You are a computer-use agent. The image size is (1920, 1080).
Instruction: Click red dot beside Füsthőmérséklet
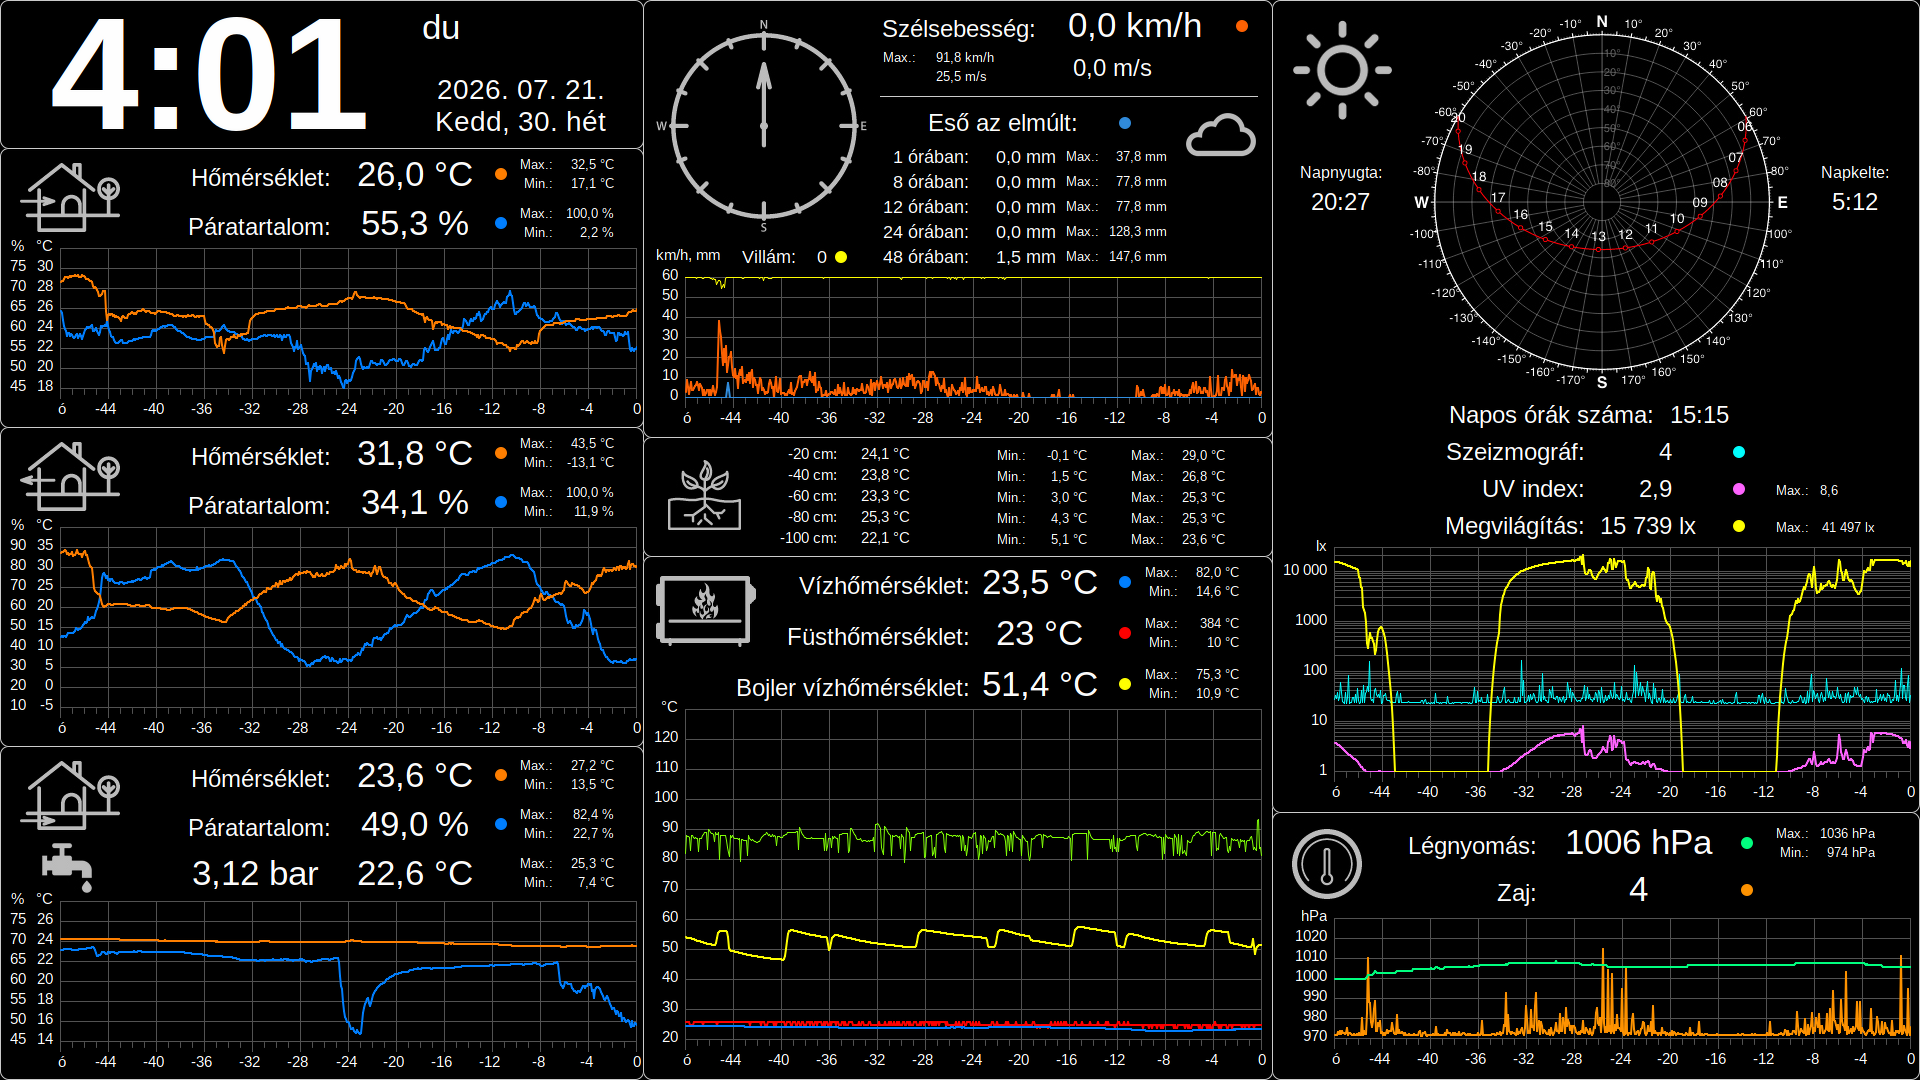click(1125, 633)
